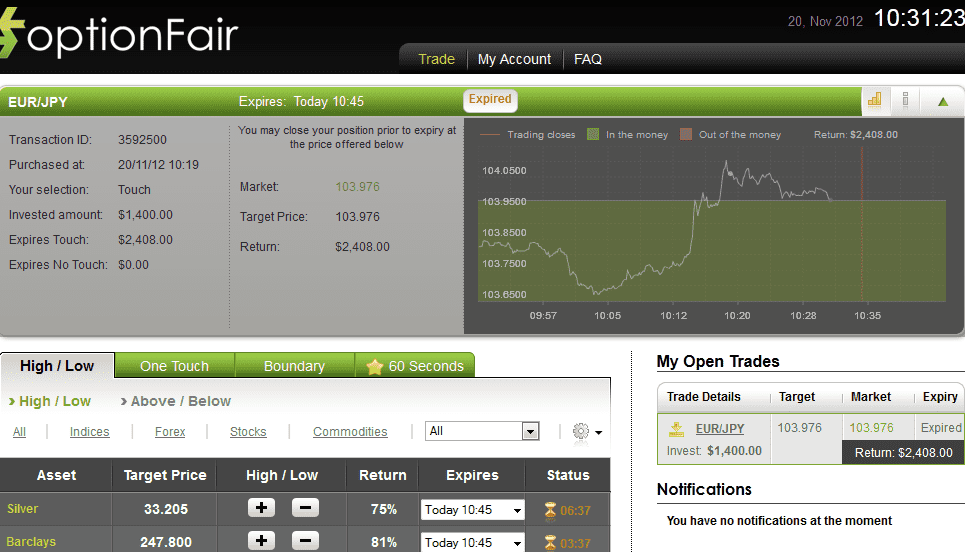
Task: Click the Expires column header
Action: (472, 475)
